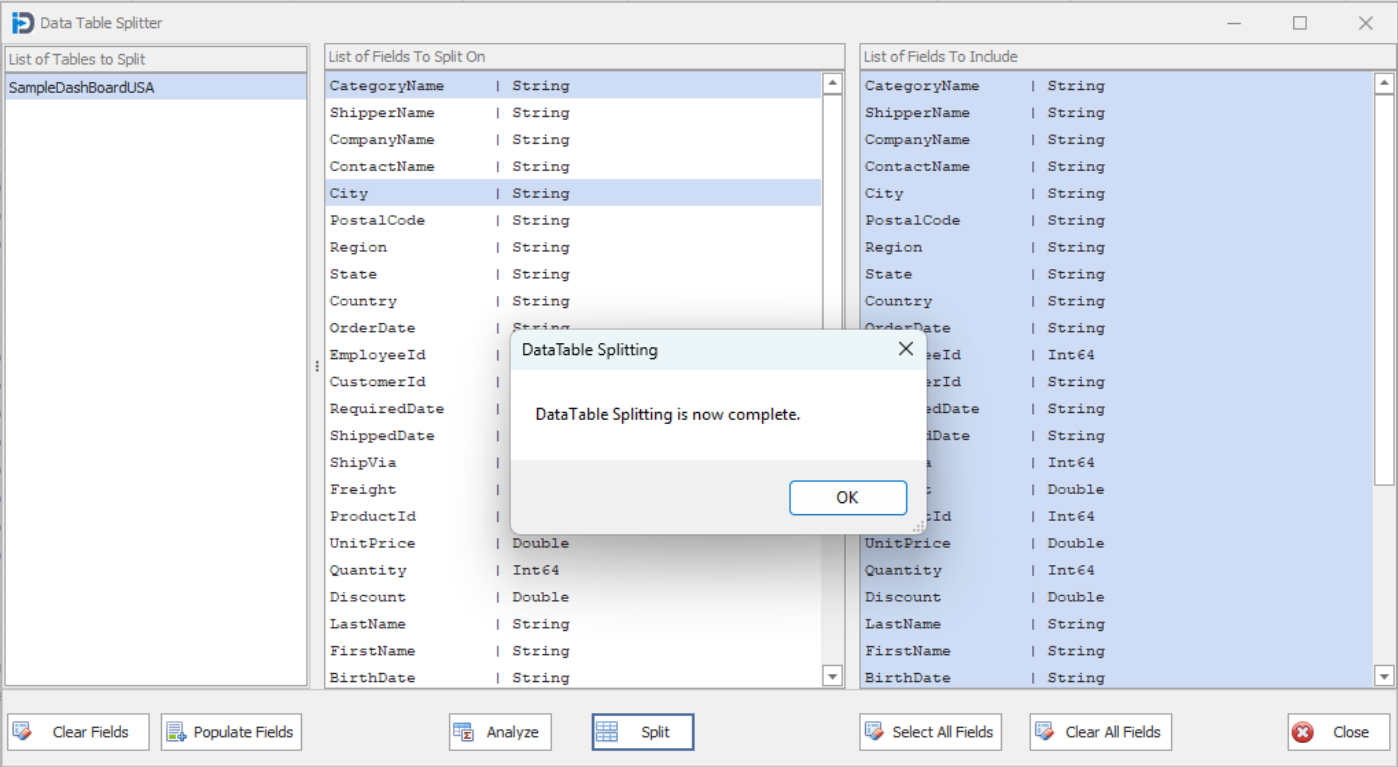The width and height of the screenshot is (1398, 767).
Task: Click the red Close circle icon
Action: [1303, 732]
